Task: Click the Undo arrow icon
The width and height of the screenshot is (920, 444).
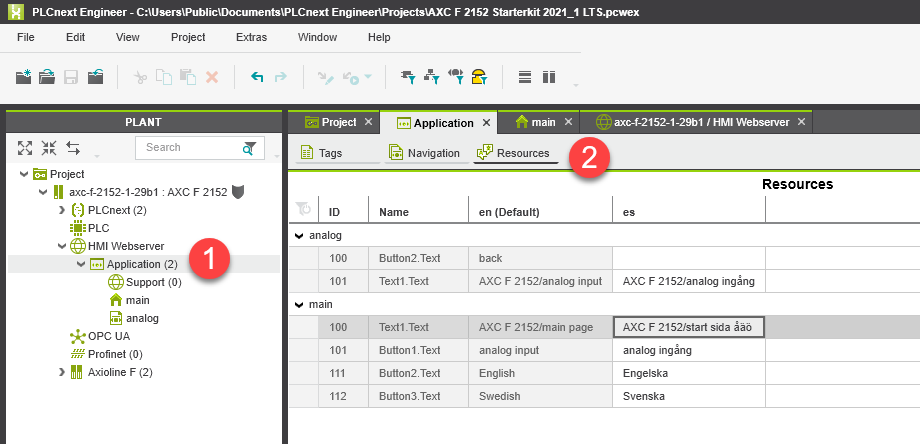Action: tap(257, 77)
